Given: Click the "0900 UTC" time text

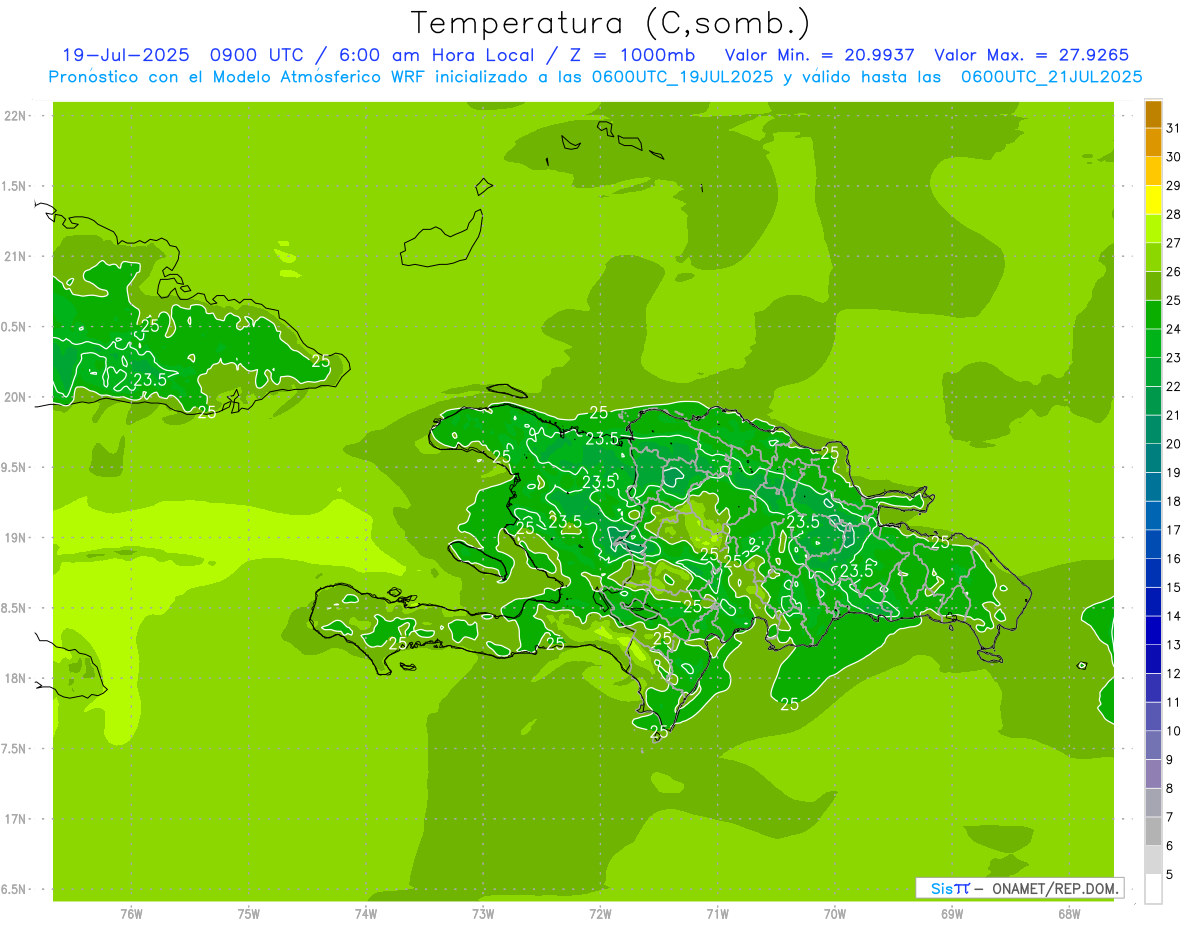Looking at the screenshot, I should point(257,55).
